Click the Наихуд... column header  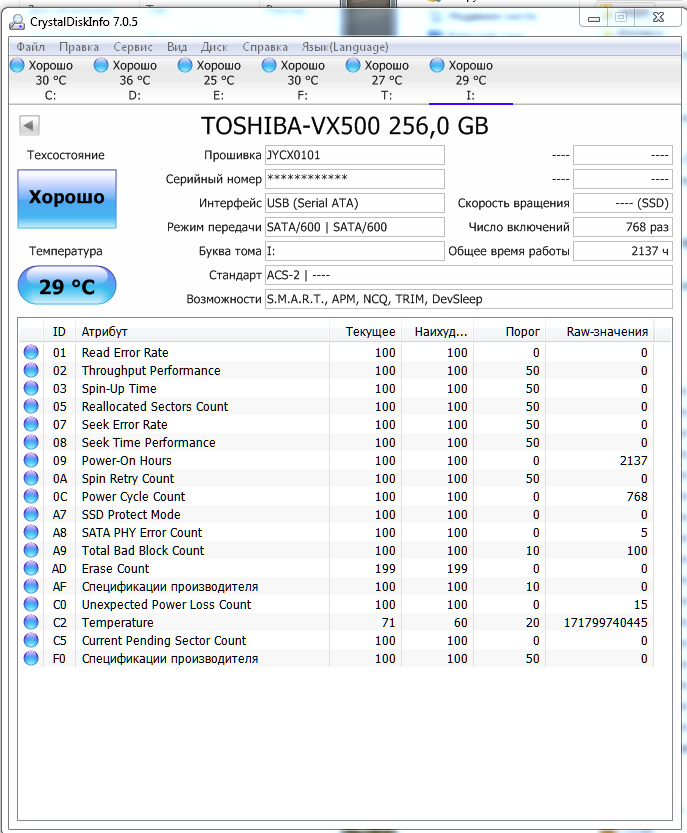tap(438, 332)
